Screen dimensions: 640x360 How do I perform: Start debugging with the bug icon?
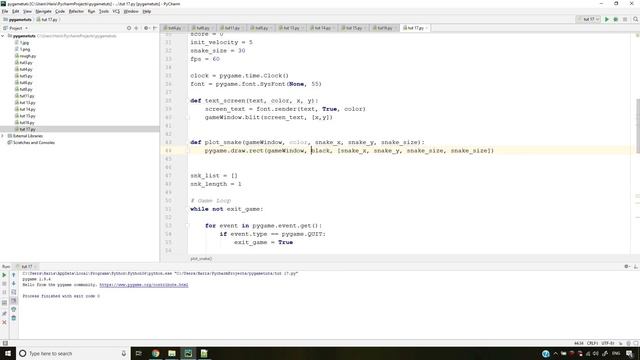click(x=616, y=19)
